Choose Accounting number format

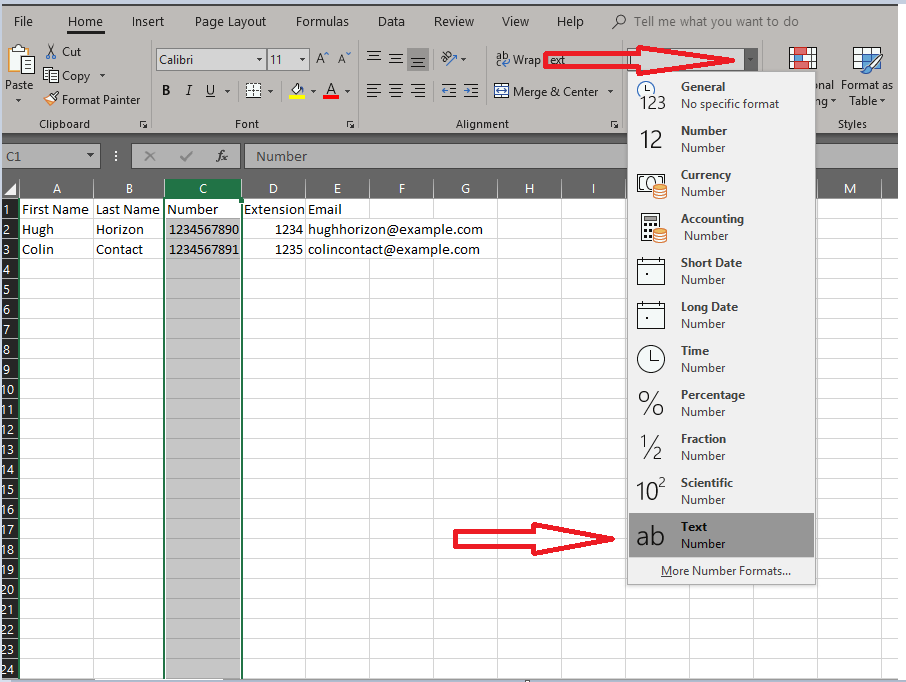[x=721, y=227]
